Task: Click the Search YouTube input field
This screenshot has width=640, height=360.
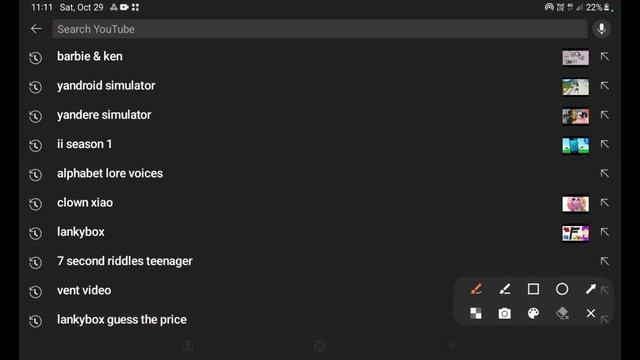Action: (320, 29)
